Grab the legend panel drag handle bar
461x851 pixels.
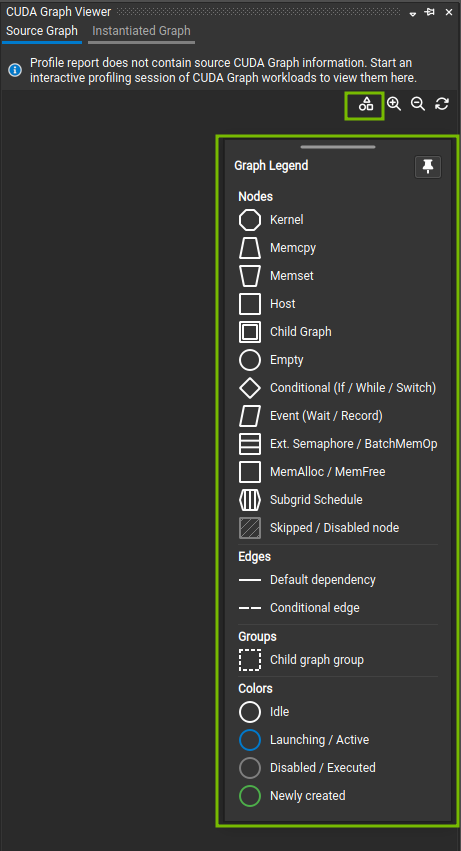(x=338, y=147)
